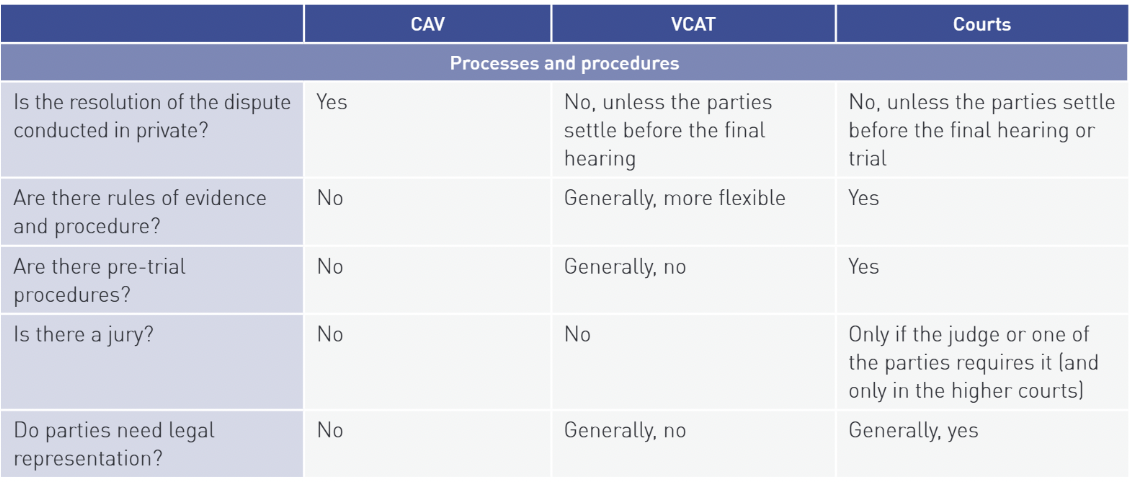Screen dimensions: 1130x482
Task: Click the 'Is there a jury?' row label
Action: [84, 334]
